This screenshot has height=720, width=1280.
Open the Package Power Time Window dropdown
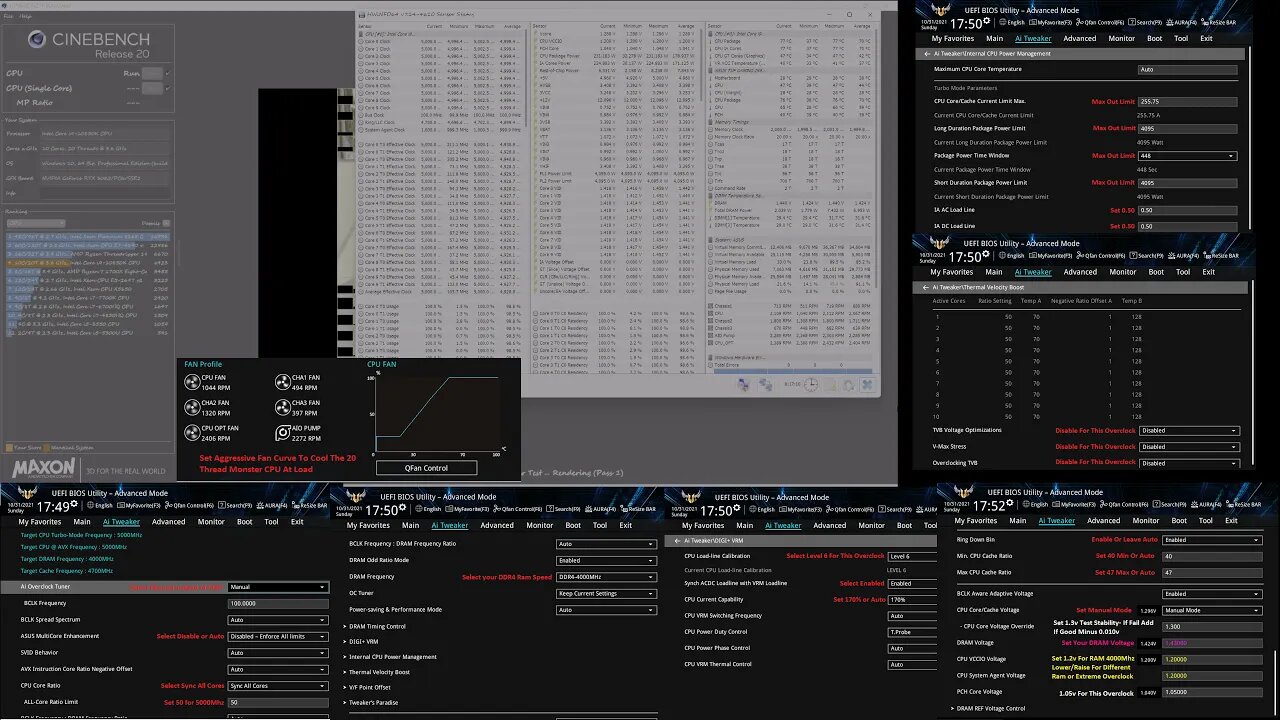pos(1188,156)
